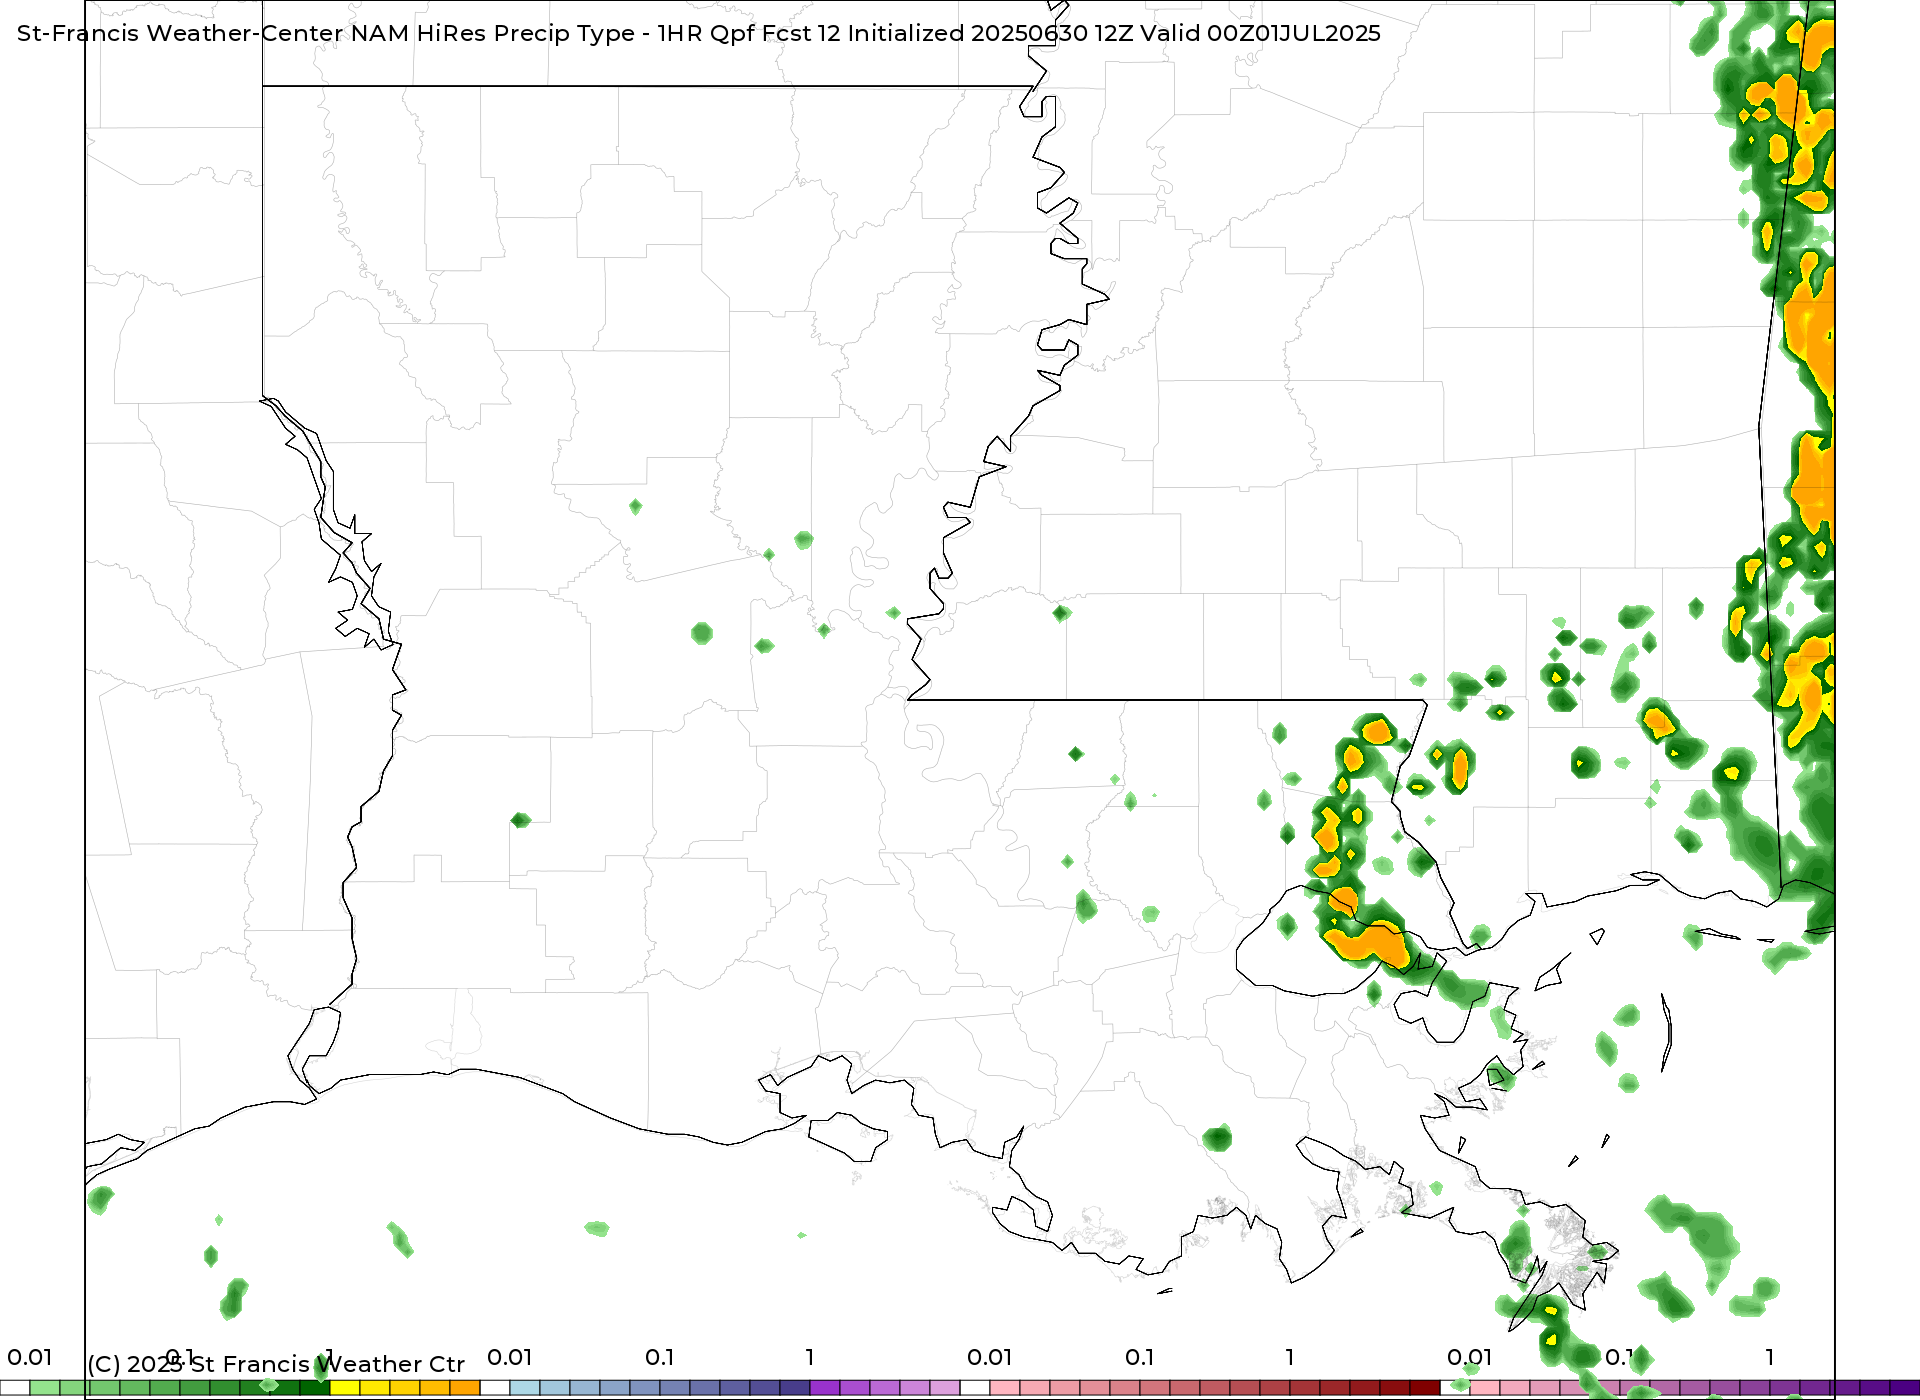Select the deepest orange legend swatch

pos(465,1387)
